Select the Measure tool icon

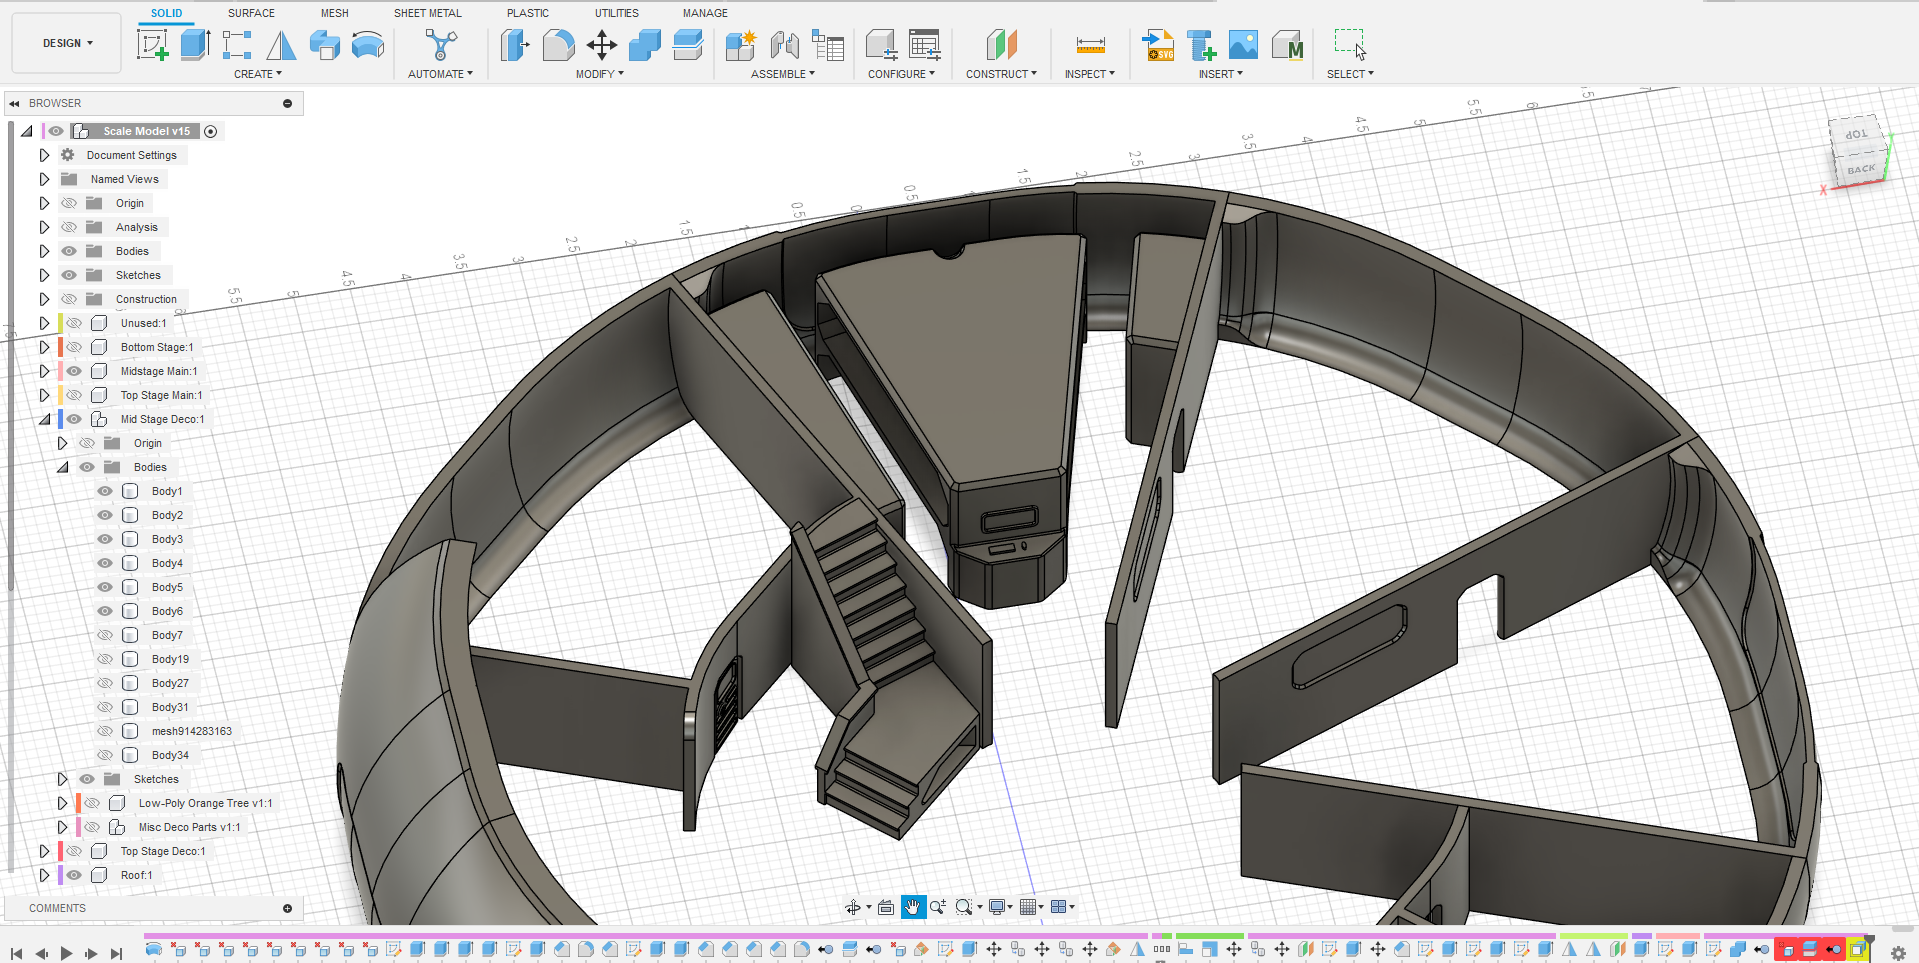(1090, 45)
